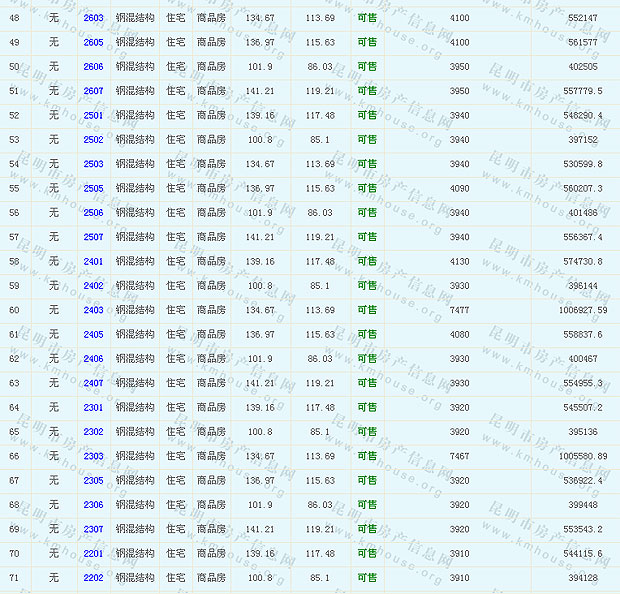Click room 2306 link
The height and width of the screenshot is (594, 620).
(x=93, y=505)
